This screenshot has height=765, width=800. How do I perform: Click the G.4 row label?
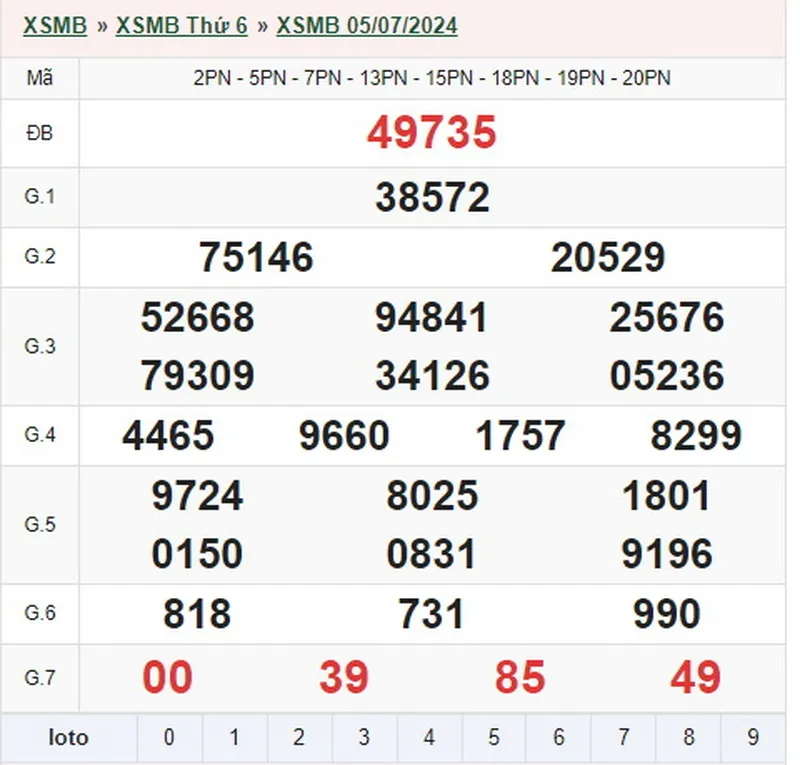point(40,435)
